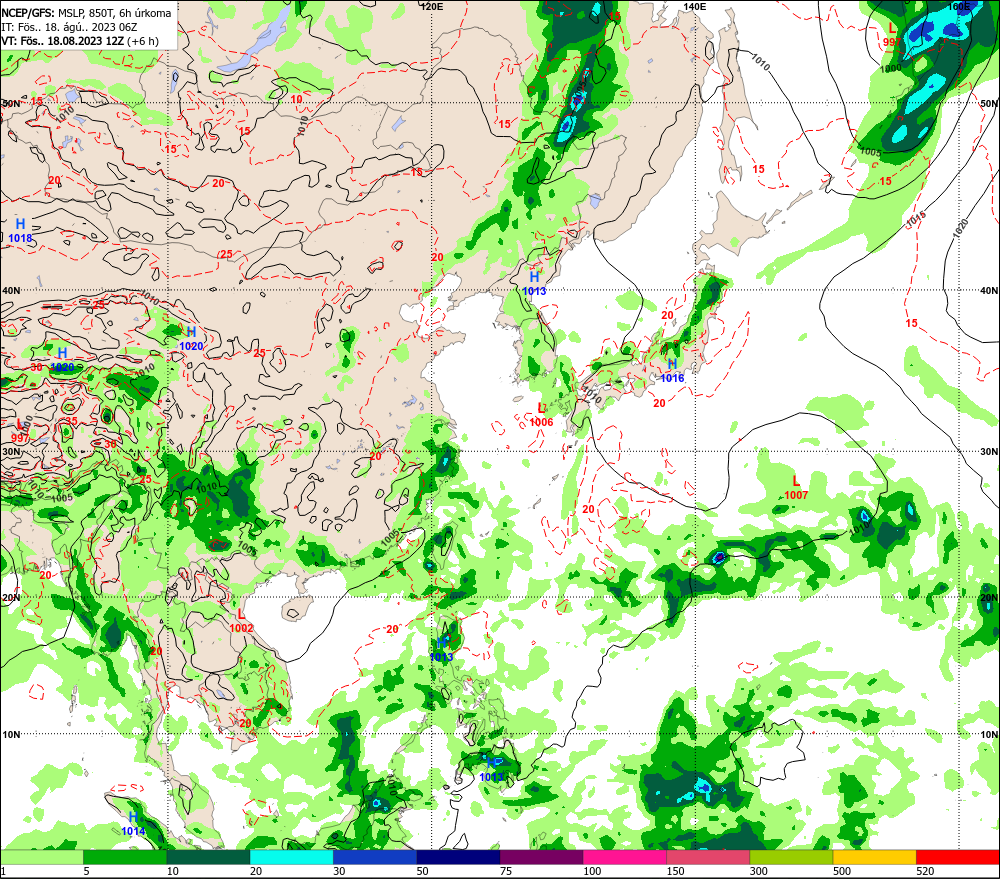
Task: Select the blue 30–50 mm legend swatch
Action: tap(375, 857)
